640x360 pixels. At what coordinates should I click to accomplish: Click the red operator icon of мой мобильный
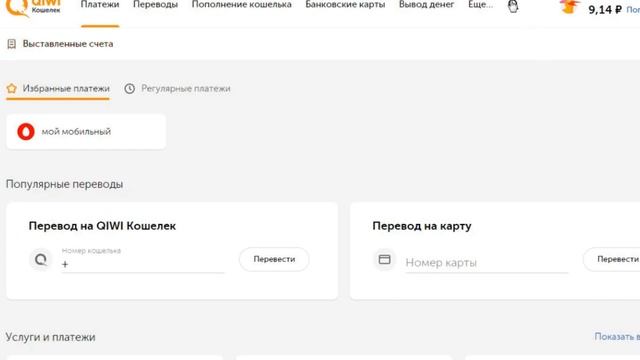[x=26, y=131]
